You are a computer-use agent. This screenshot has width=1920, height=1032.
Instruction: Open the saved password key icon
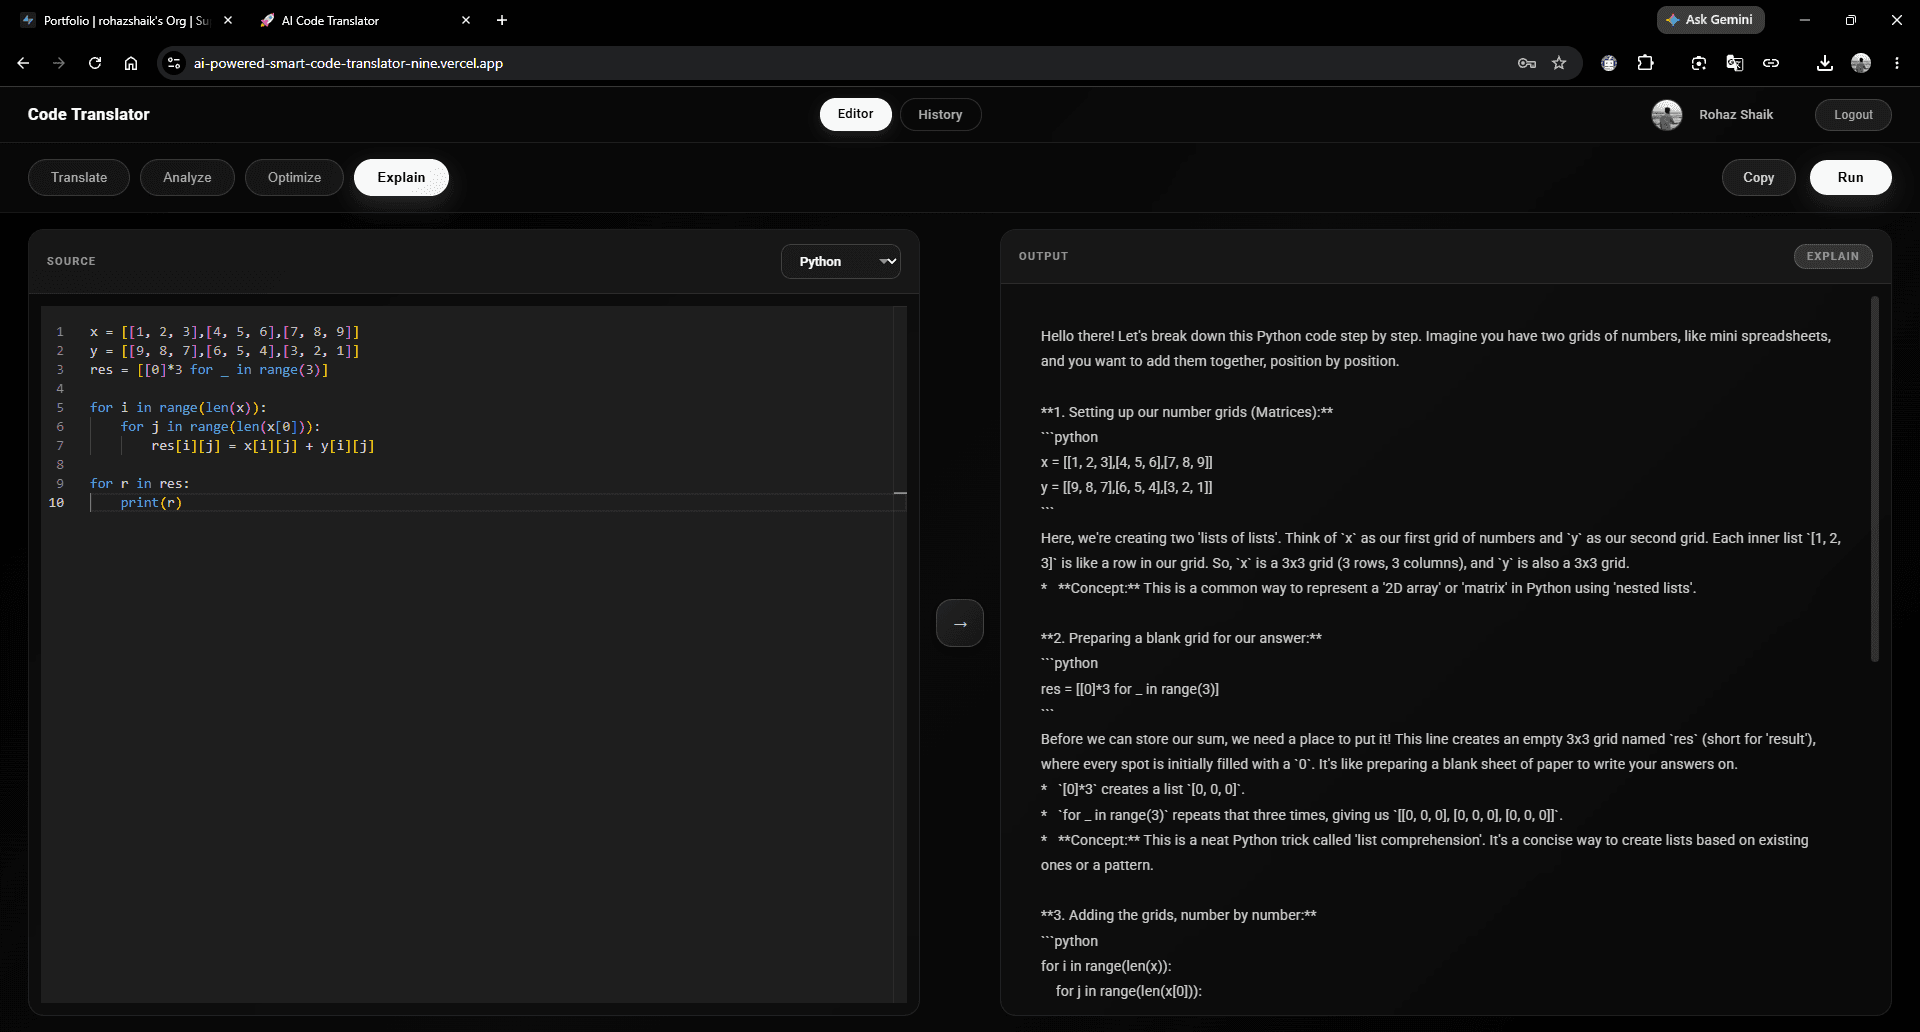click(x=1527, y=63)
